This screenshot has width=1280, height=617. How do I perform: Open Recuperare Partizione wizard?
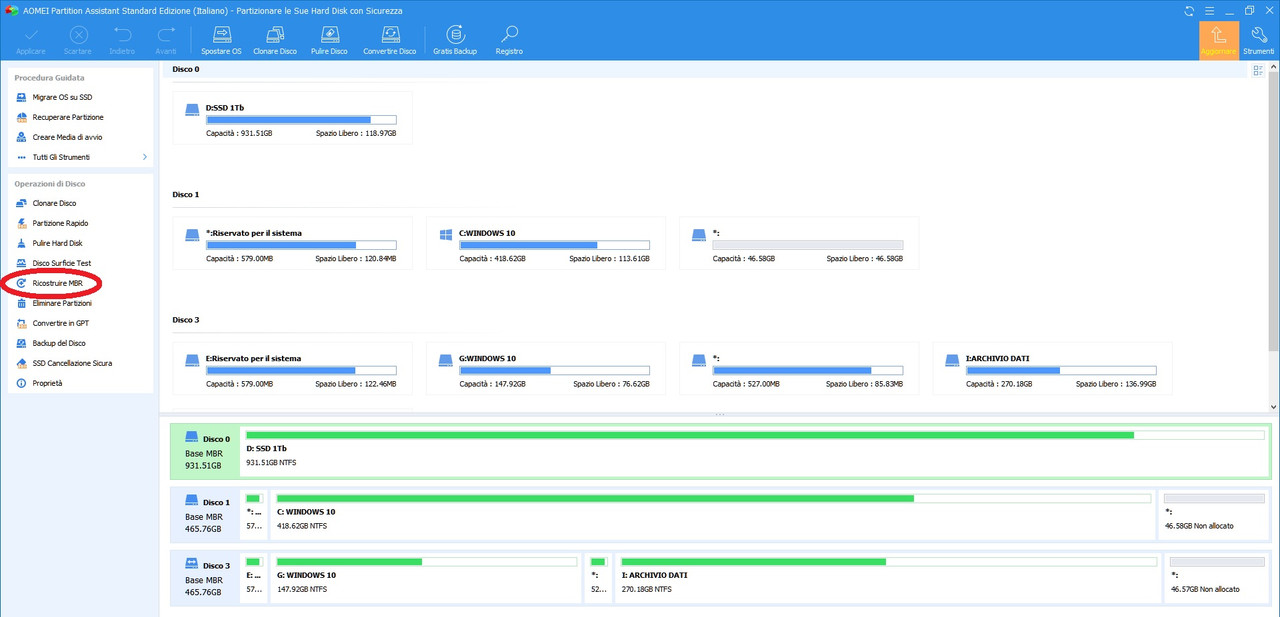67,117
